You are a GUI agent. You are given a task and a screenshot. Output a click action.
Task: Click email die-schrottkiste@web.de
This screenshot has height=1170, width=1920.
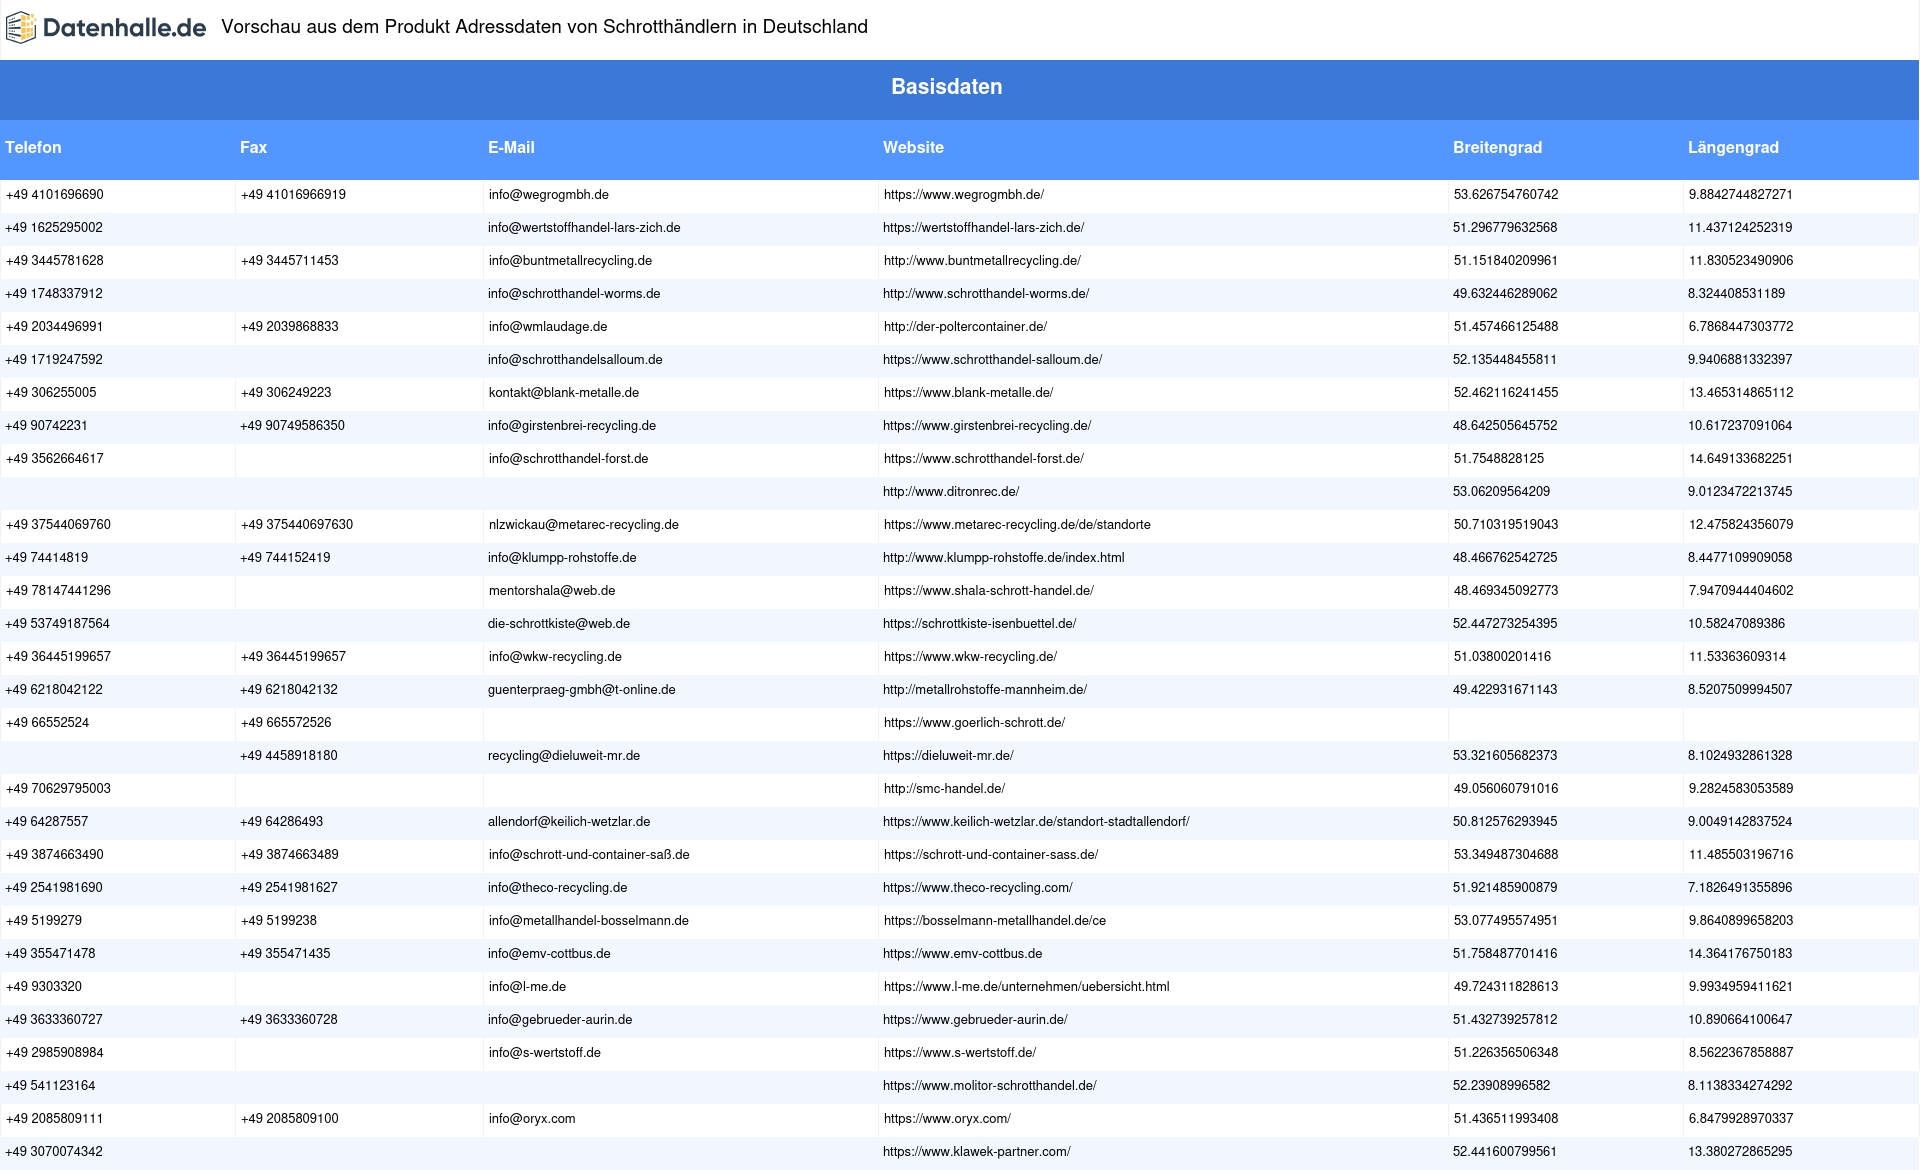pos(559,624)
